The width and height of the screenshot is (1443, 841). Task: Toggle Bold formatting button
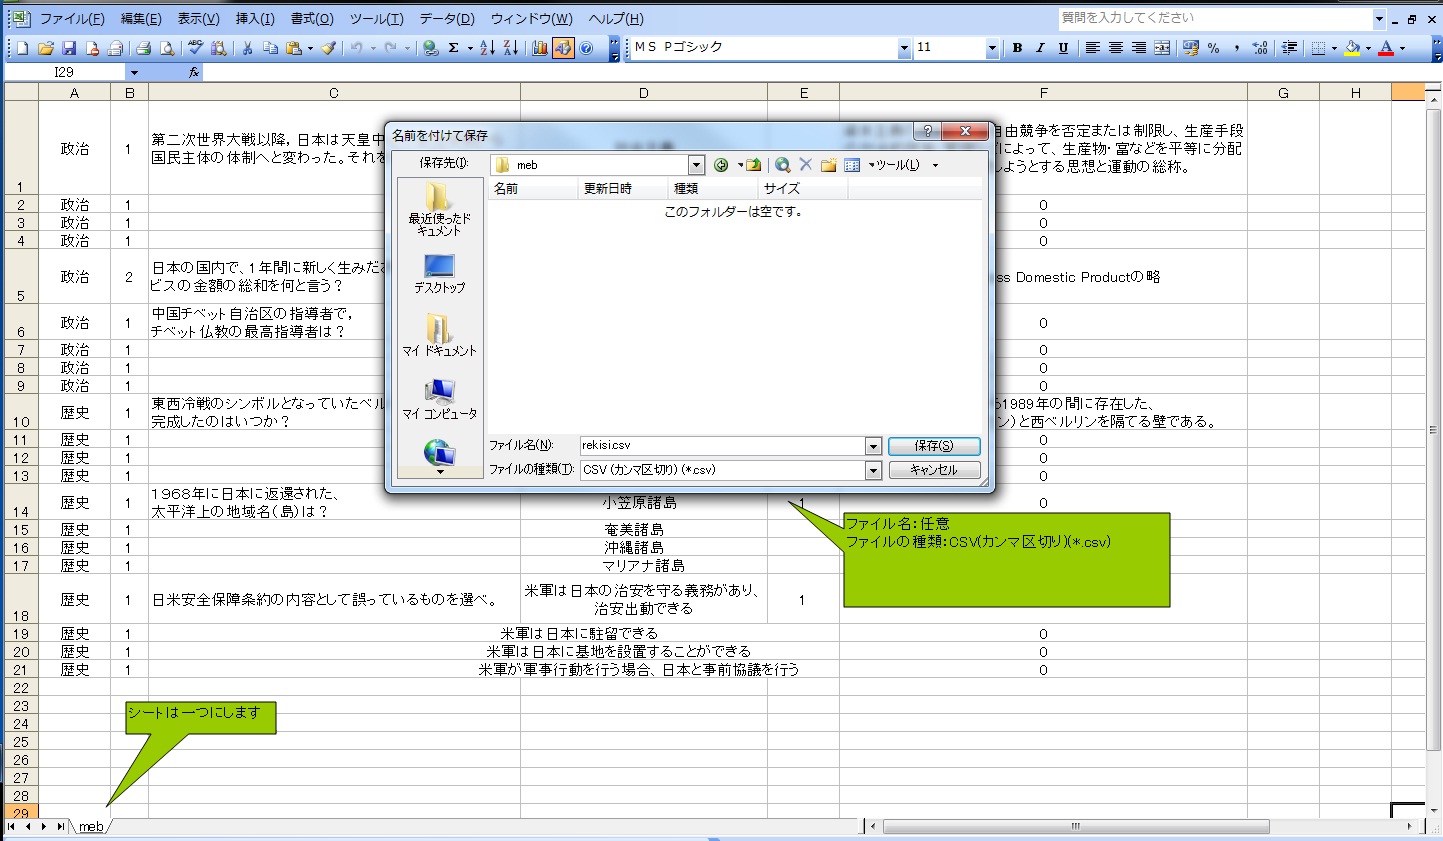tap(1017, 48)
